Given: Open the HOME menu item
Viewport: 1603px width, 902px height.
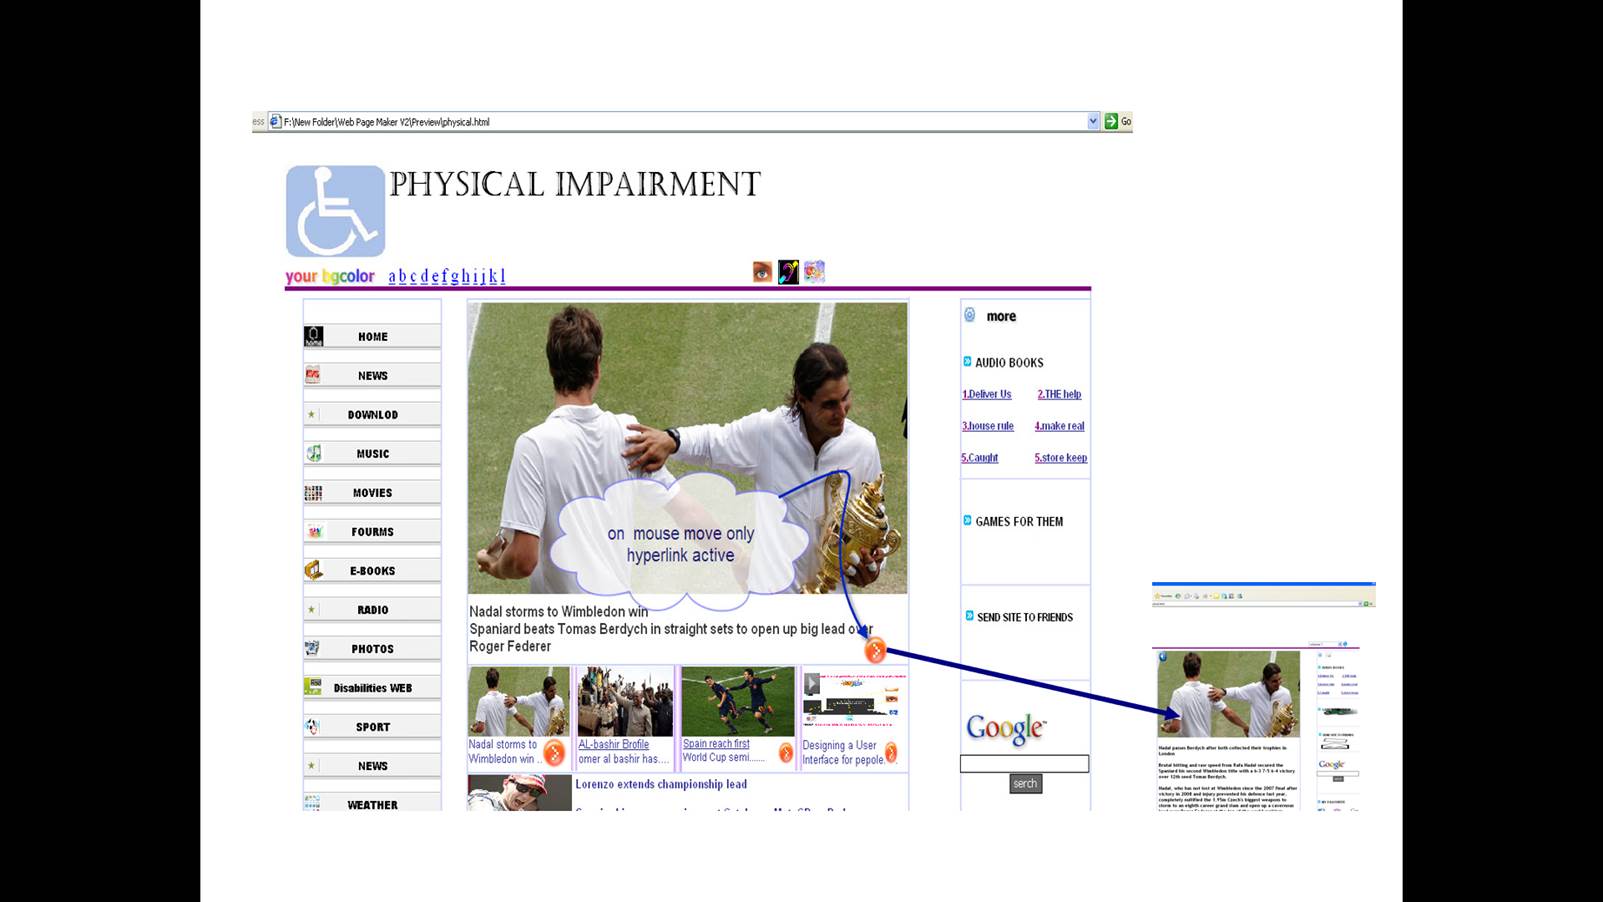Looking at the screenshot, I should pyautogui.click(x=372, y=337).
